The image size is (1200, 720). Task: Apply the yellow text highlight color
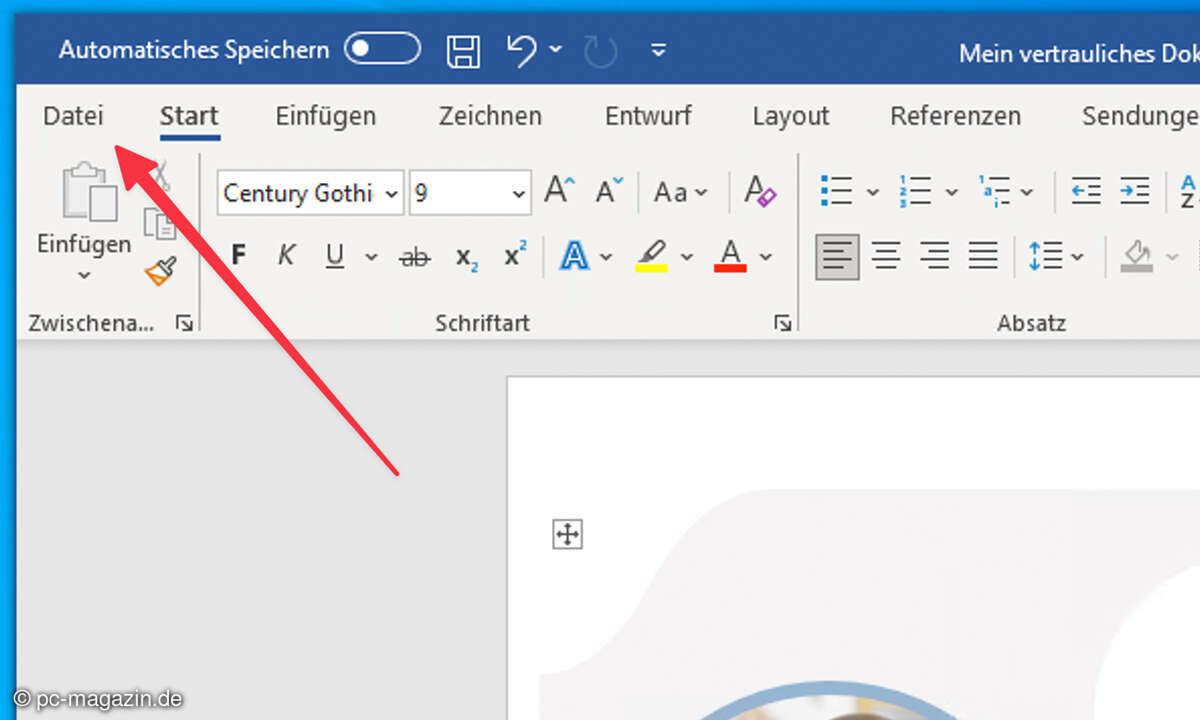pos(651,256)
